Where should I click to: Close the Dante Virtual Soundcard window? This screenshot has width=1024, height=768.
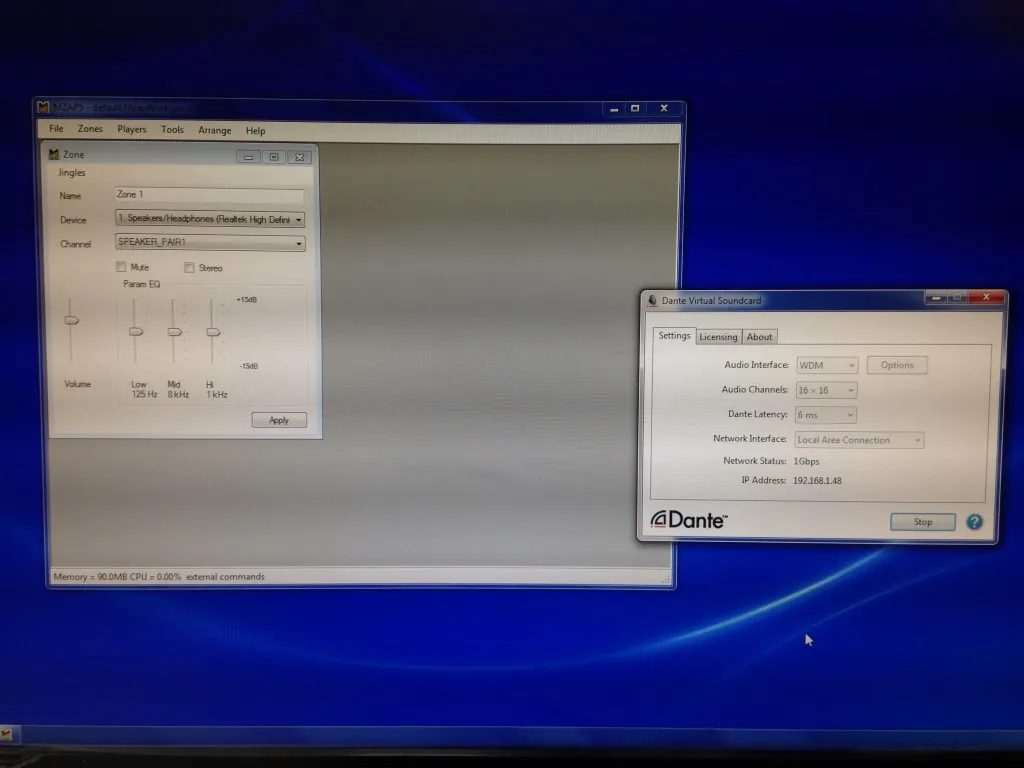(986, 297)
